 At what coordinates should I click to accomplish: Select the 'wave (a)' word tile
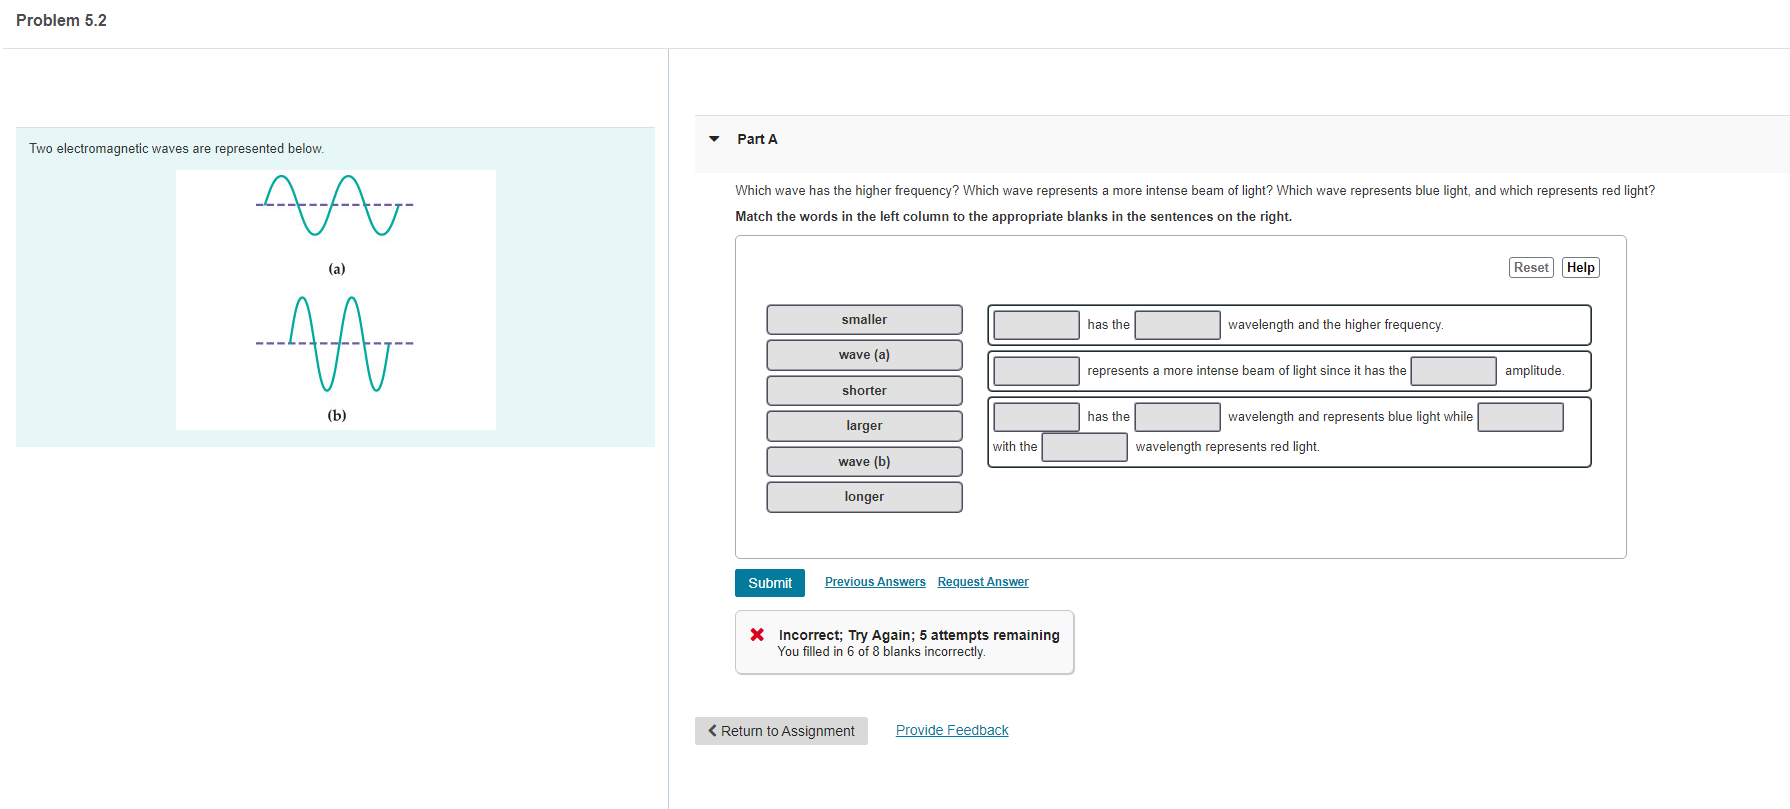(x=864, y=355)
